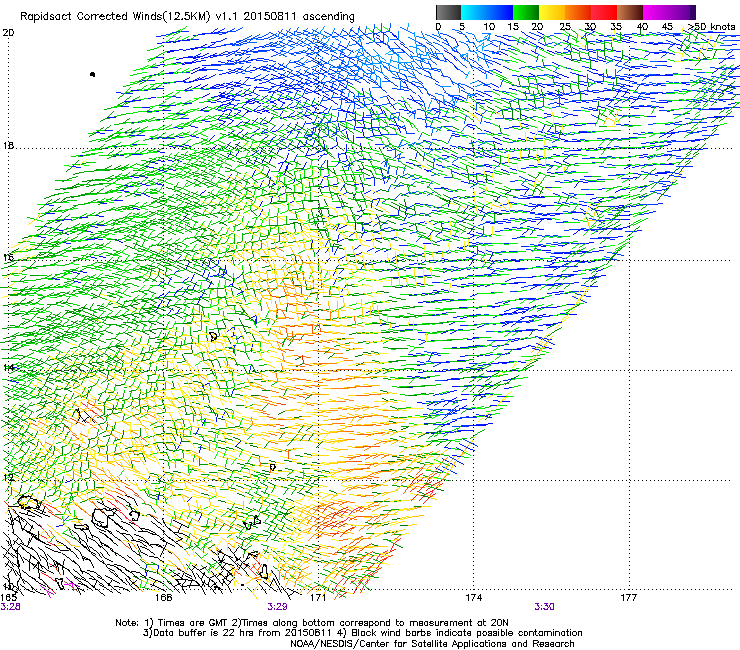Click the chart title 'Rapidscat Corrected Winds(12.5KM)'
The width and height of the screenshot is (740, 650).
(116, 17)
